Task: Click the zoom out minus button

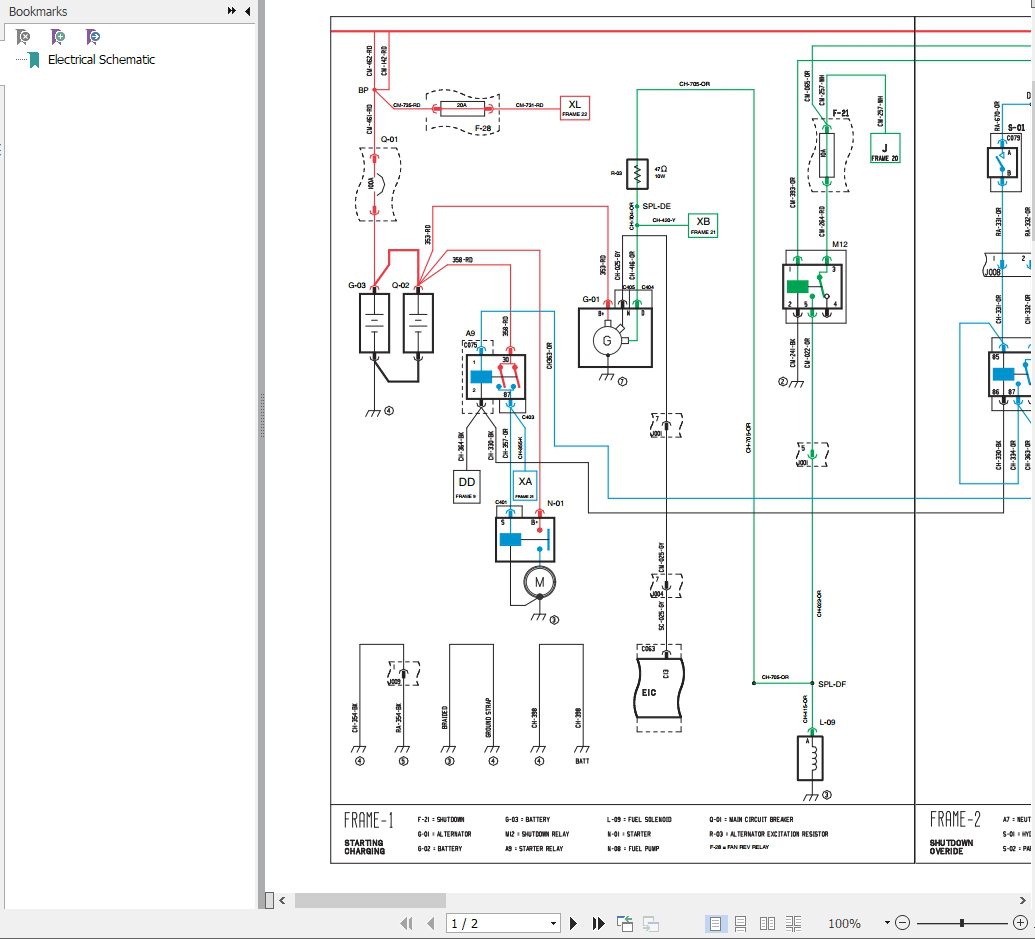Action: click(x=902, y=923)
